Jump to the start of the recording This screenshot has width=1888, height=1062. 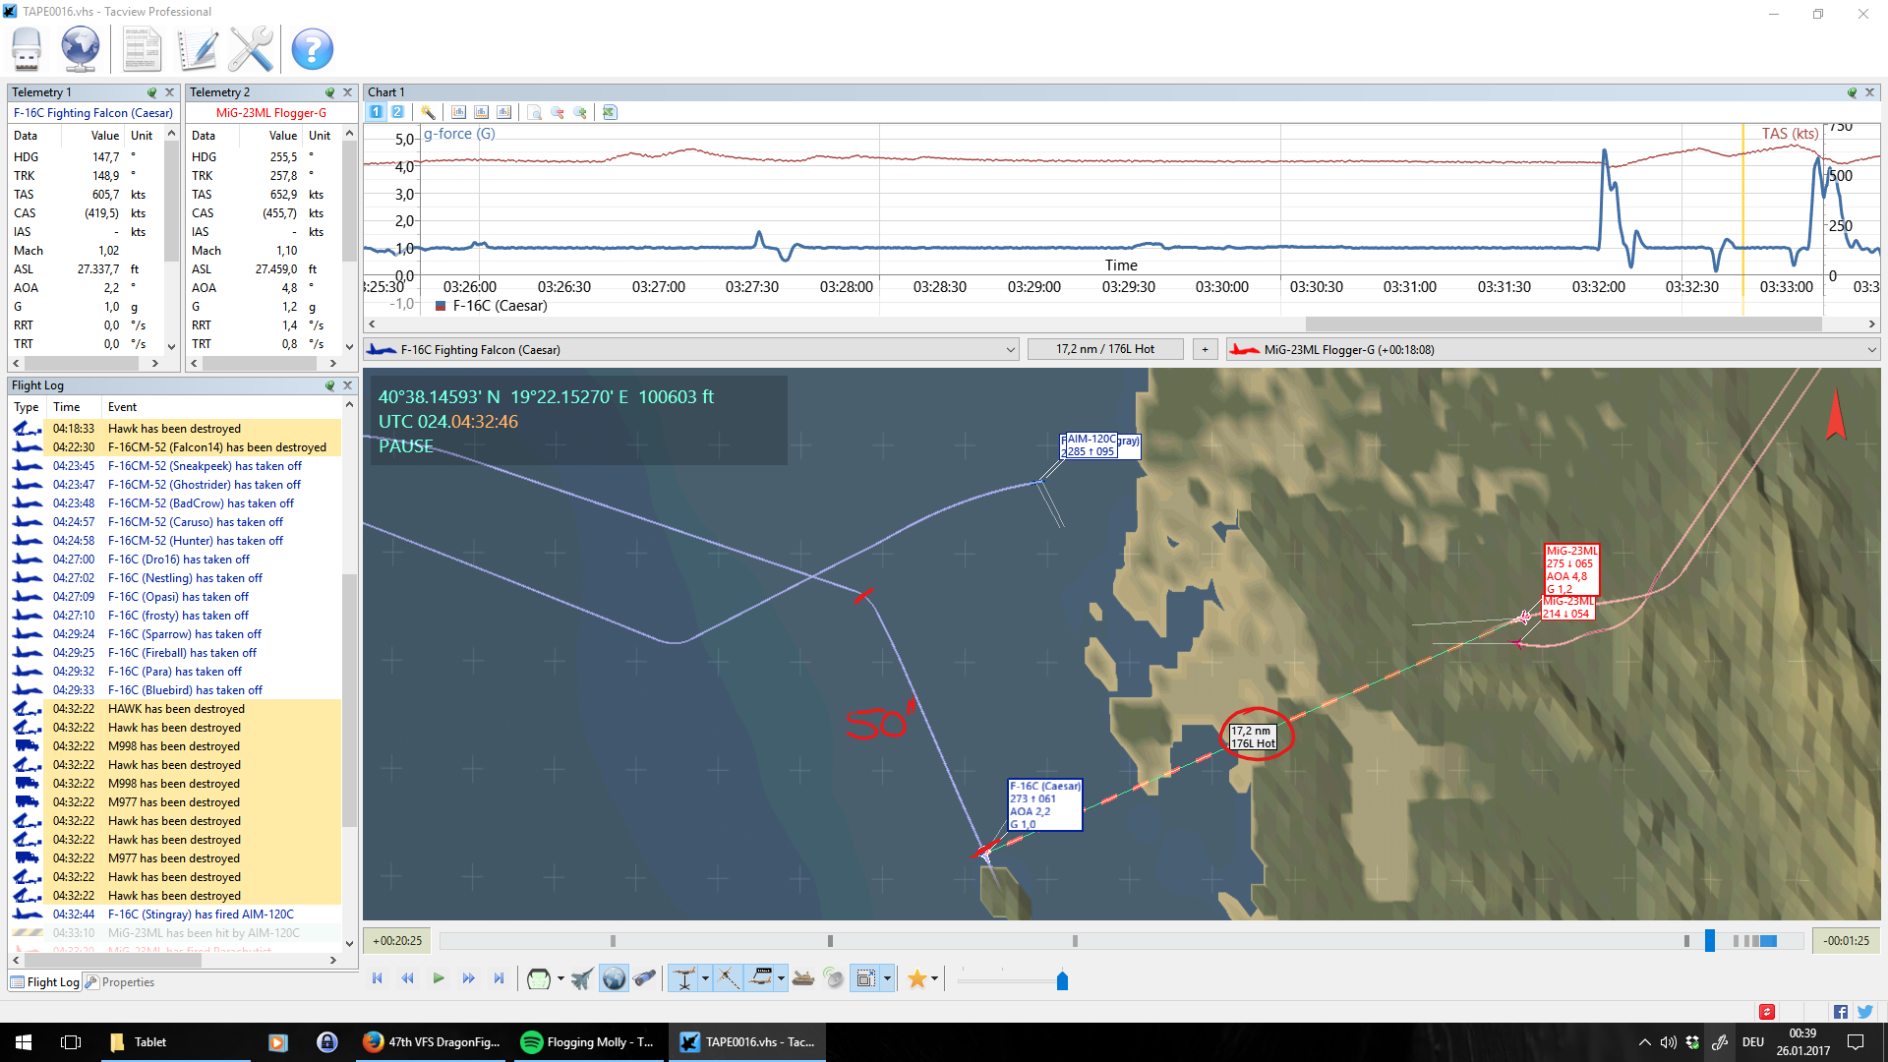coord(377,979)
